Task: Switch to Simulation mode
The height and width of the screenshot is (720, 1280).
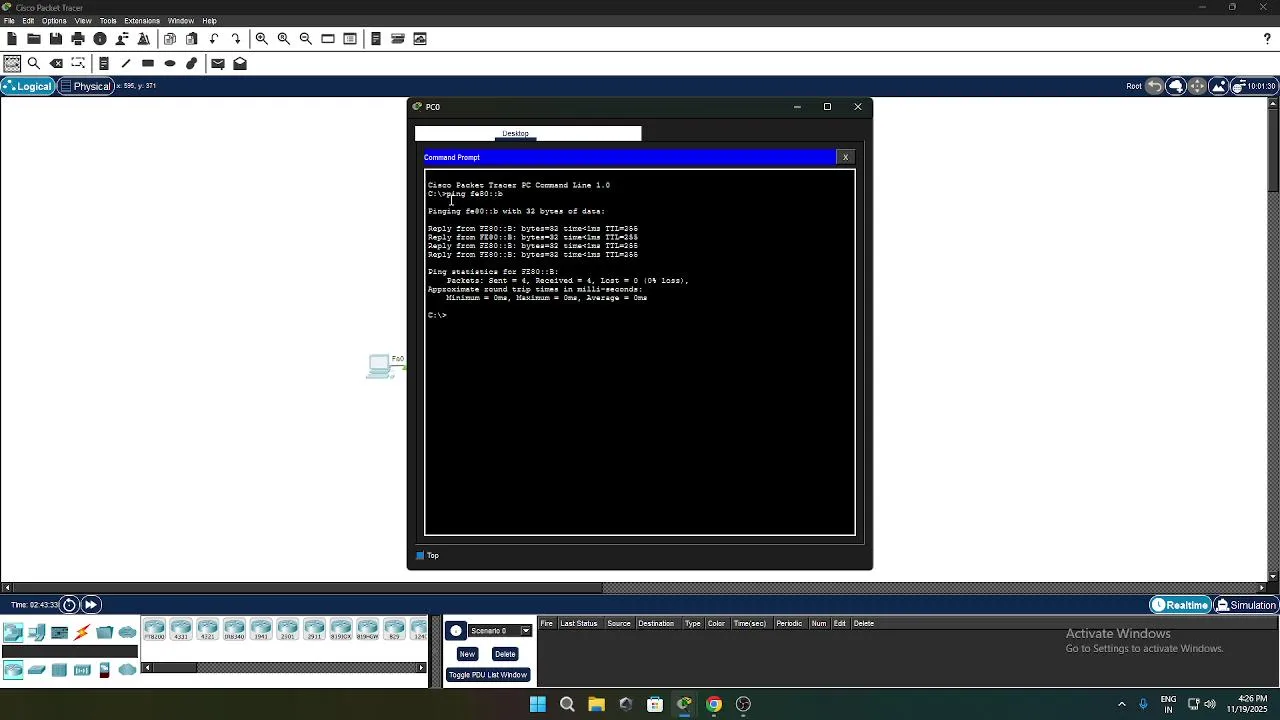Action: pyautogui.click(x=1246, y=605)
